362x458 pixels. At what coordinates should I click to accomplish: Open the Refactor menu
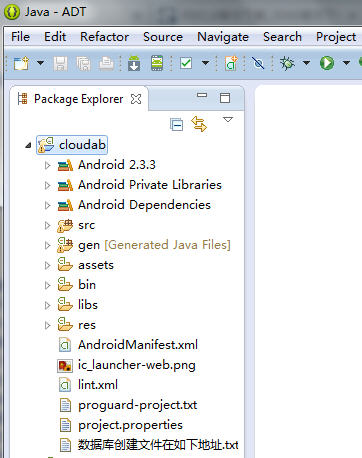click(104, 37)
